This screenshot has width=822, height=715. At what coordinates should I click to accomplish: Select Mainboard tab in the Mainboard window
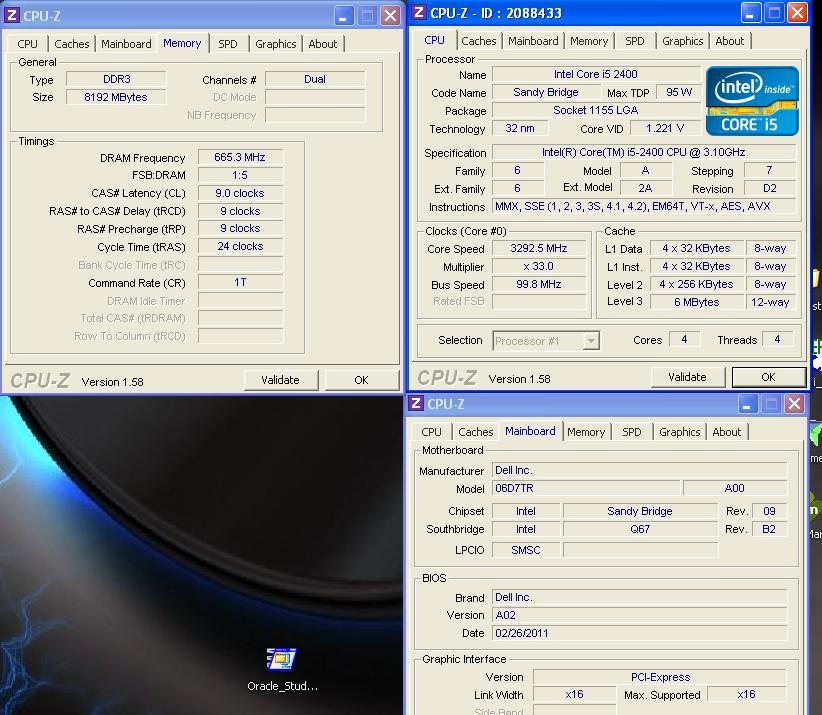point(531,431)
